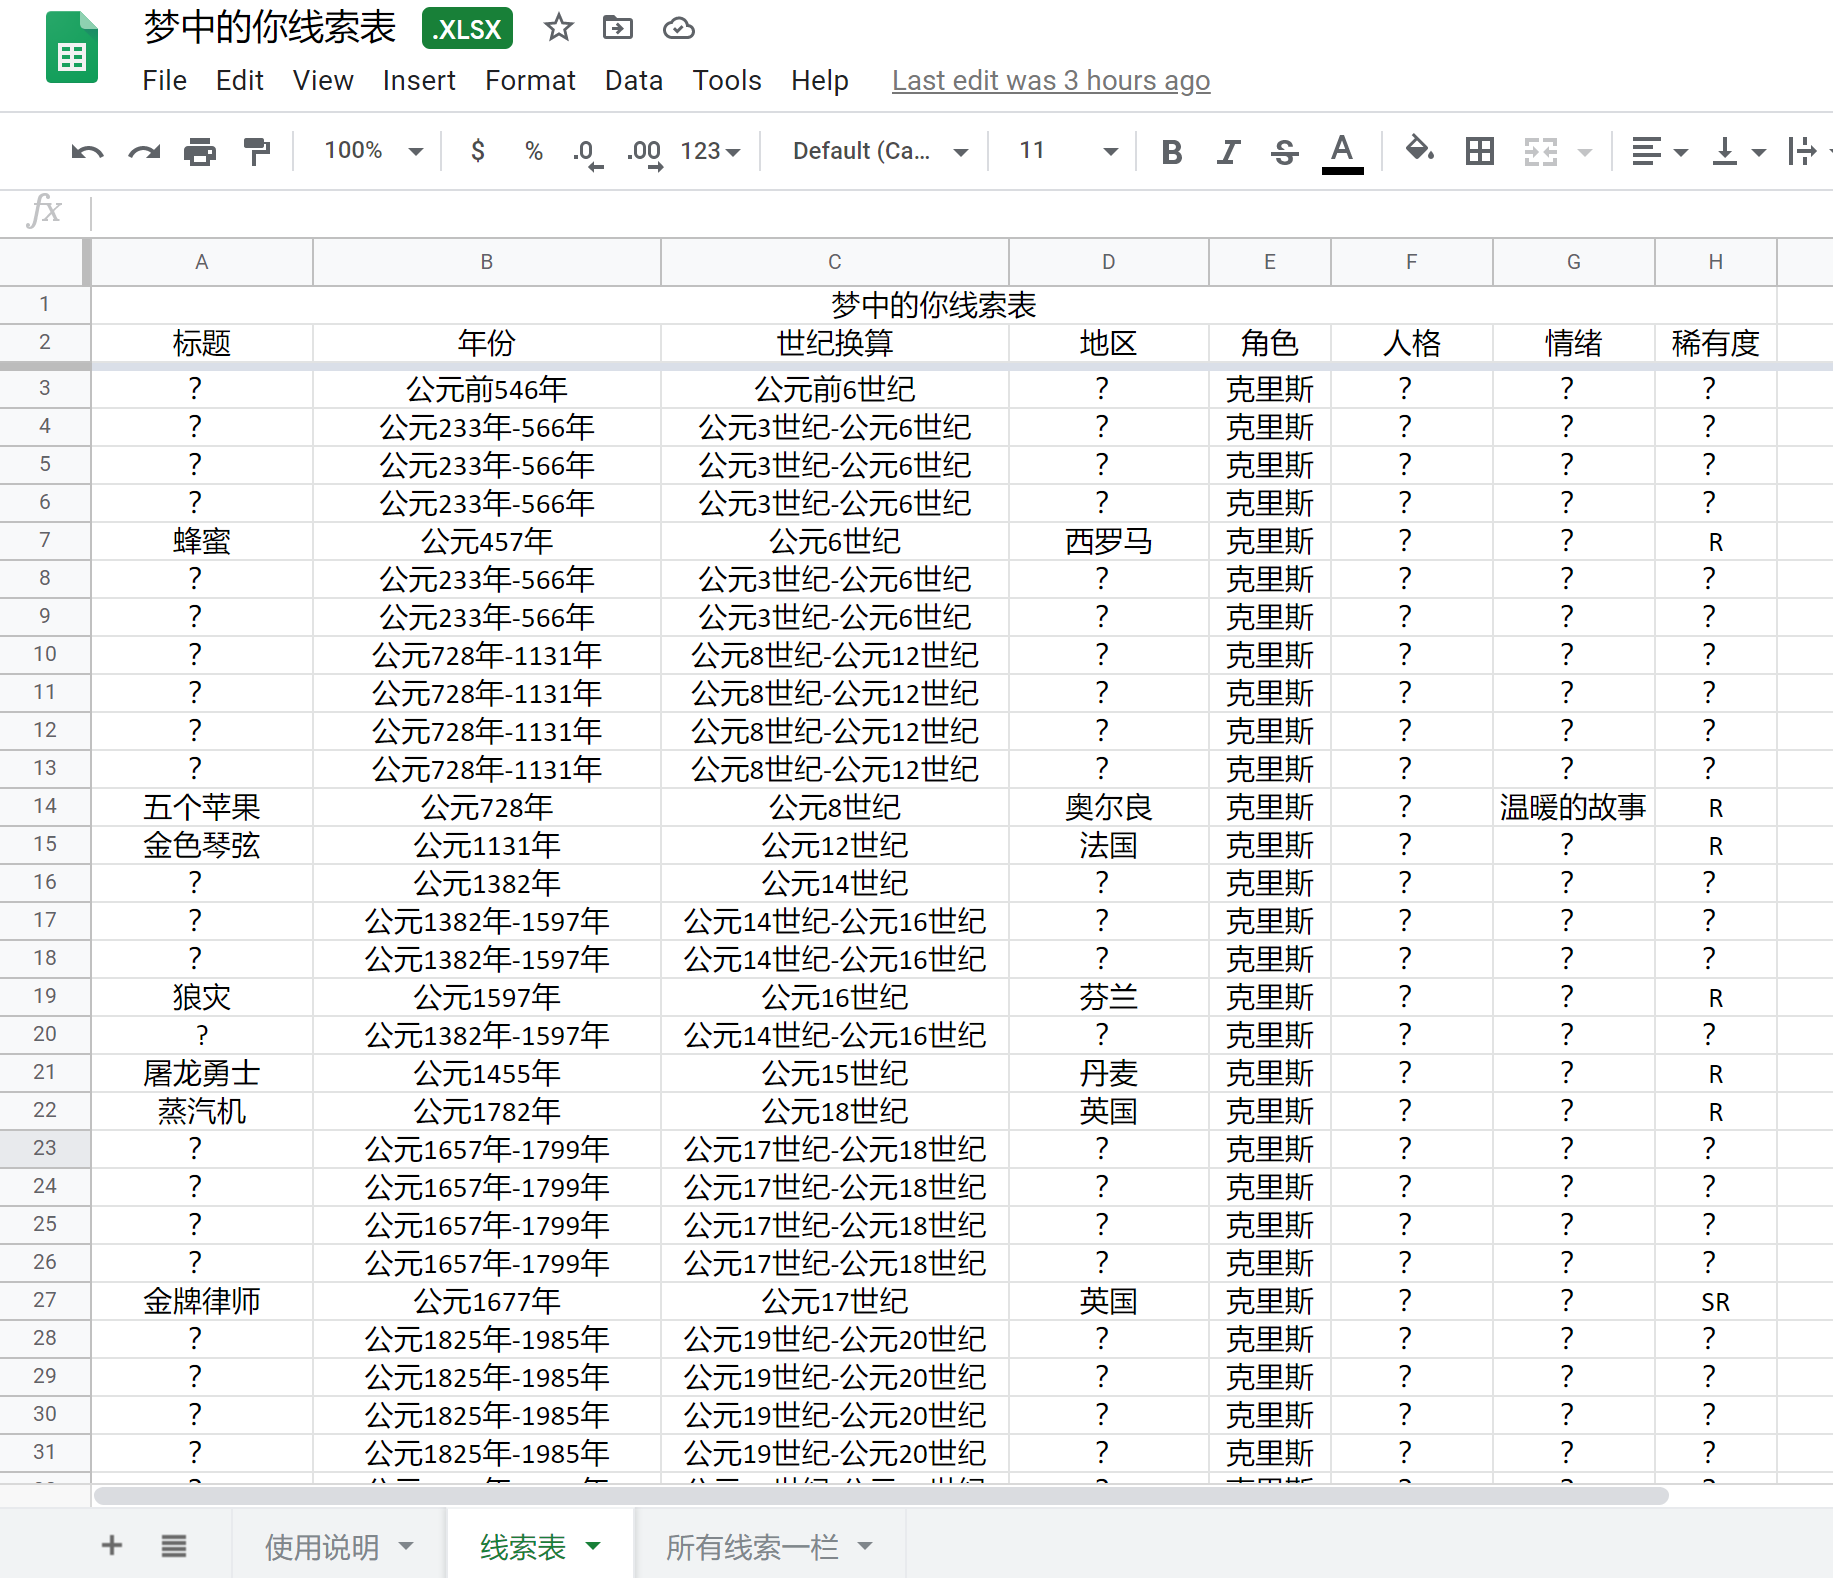Screen dimensions: 1833x1578
Task: Open the vertical align dropdown
Action: point(1738,152)
